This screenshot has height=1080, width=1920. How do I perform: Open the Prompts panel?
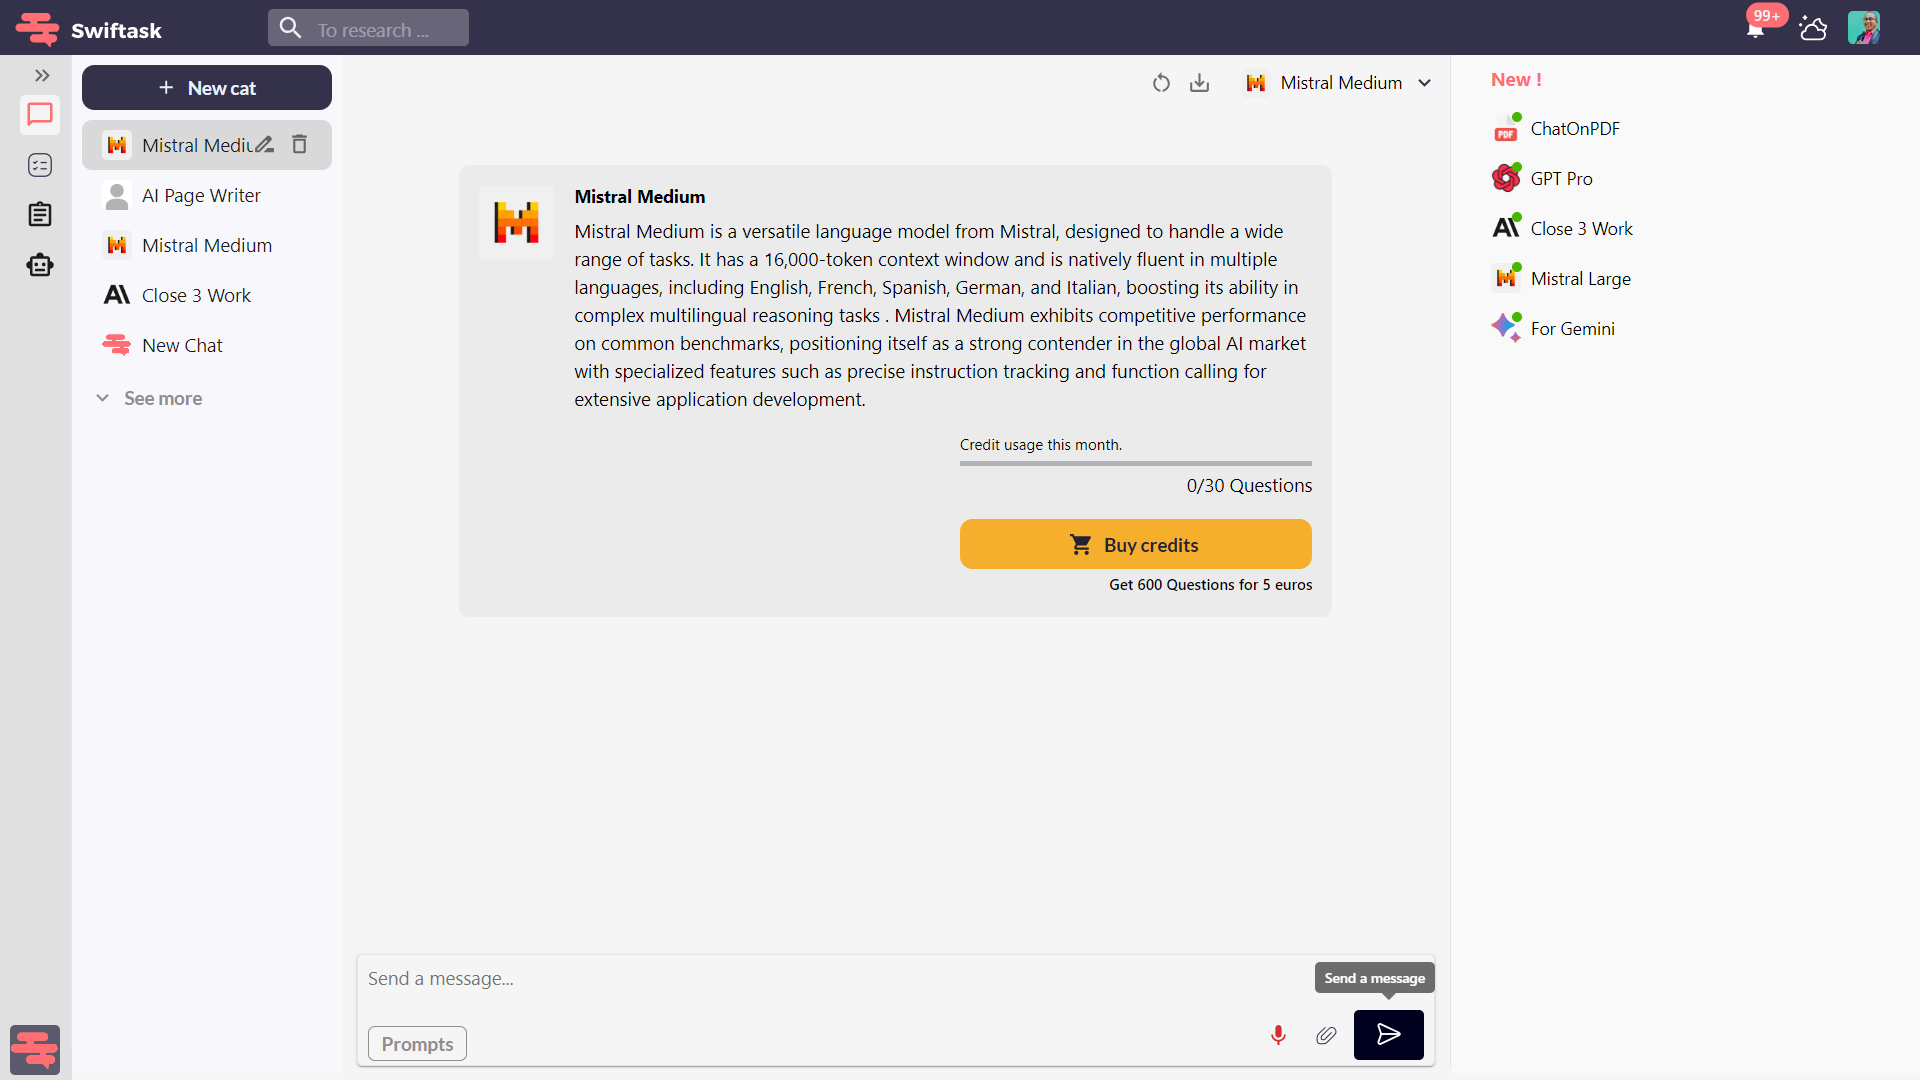(416, 1043)
